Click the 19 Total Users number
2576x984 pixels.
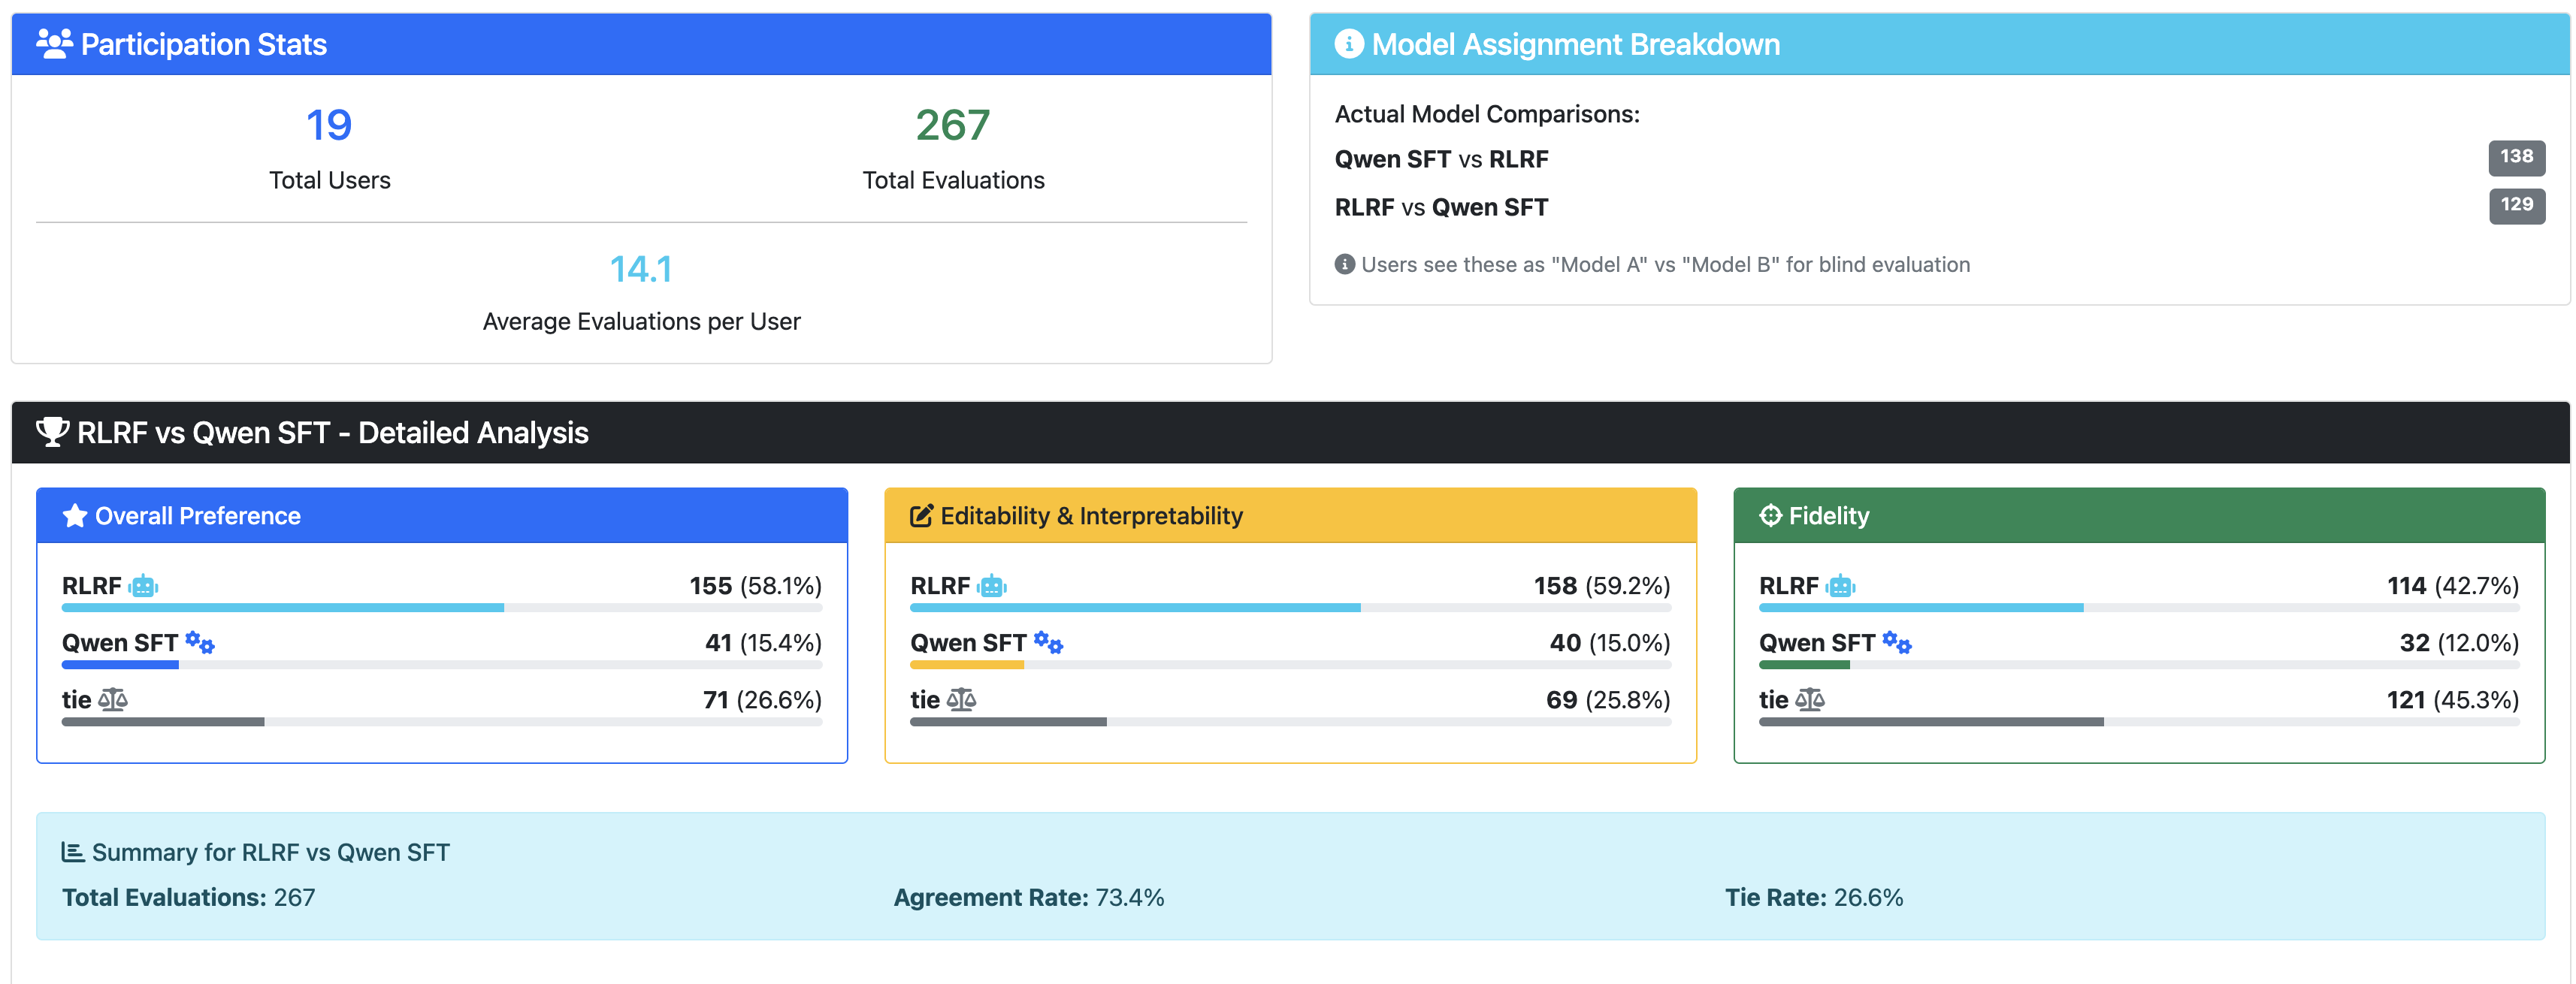[329, 125]
